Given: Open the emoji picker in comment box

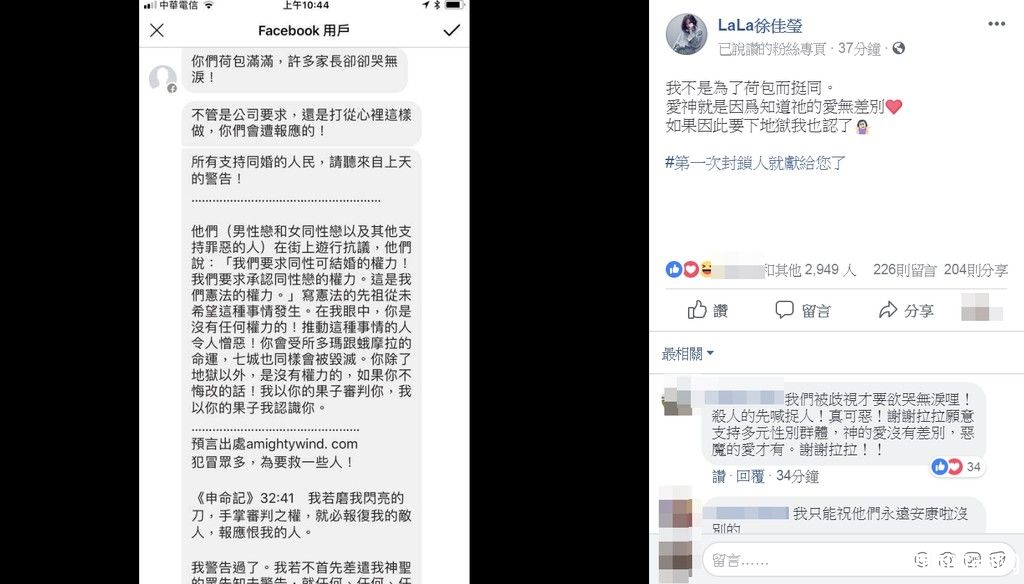Looking at the screenshot, I should tap(921, 559).
